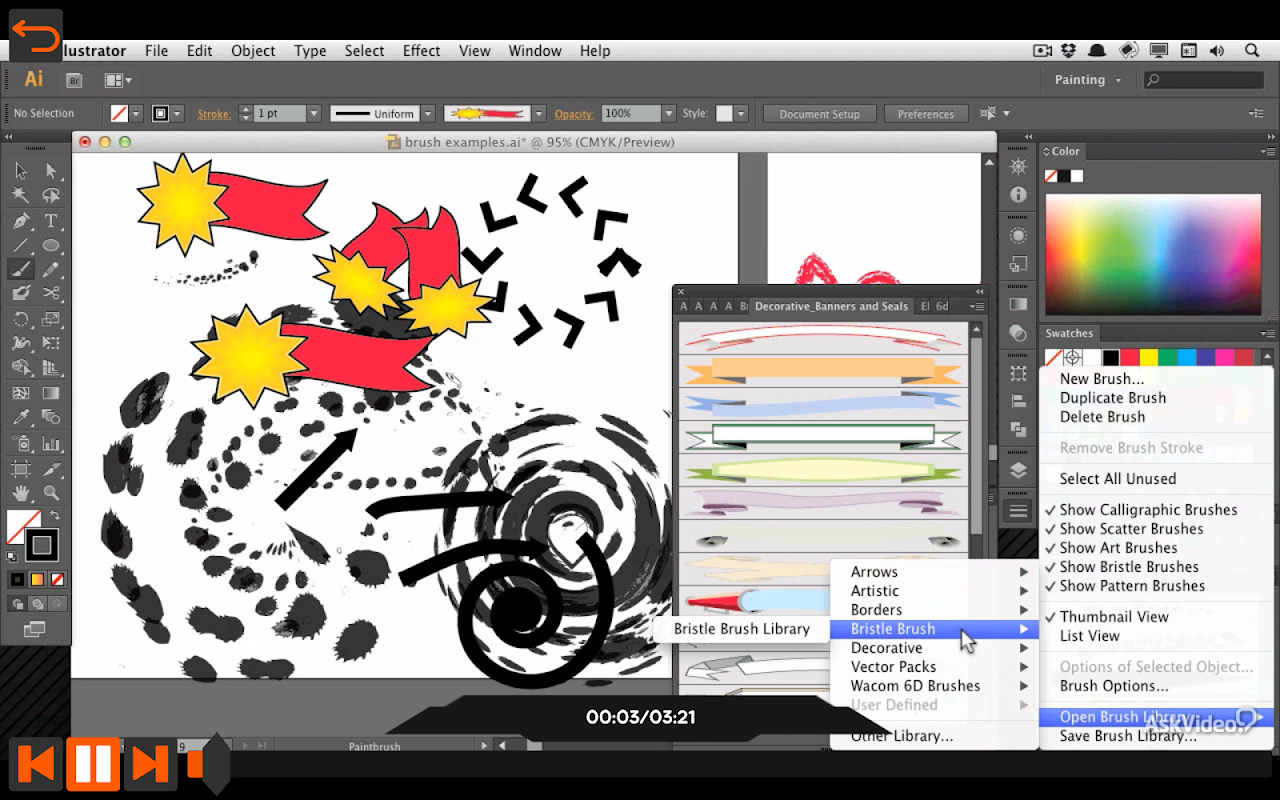Choose Other Library from the menu
The width and height of the screenshot is (1280, 800).
[901, 736]
